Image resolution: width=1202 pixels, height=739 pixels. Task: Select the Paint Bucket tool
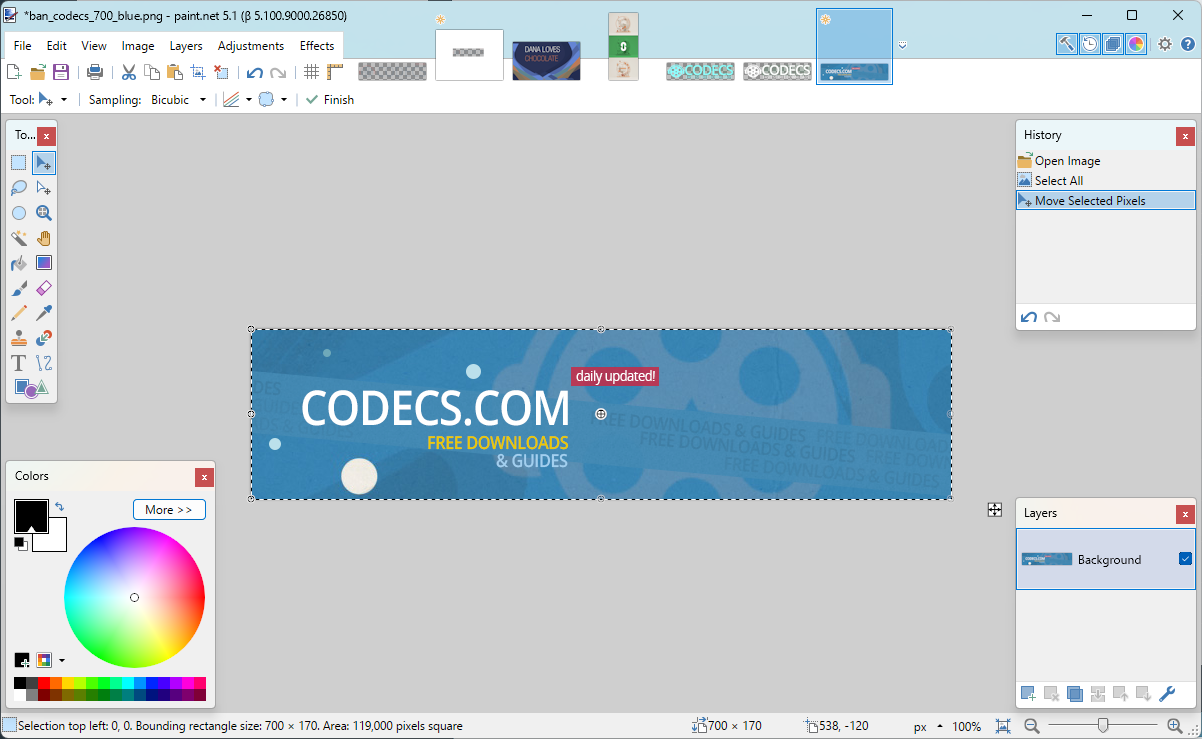pyautogui.click(x=19, y=263)
